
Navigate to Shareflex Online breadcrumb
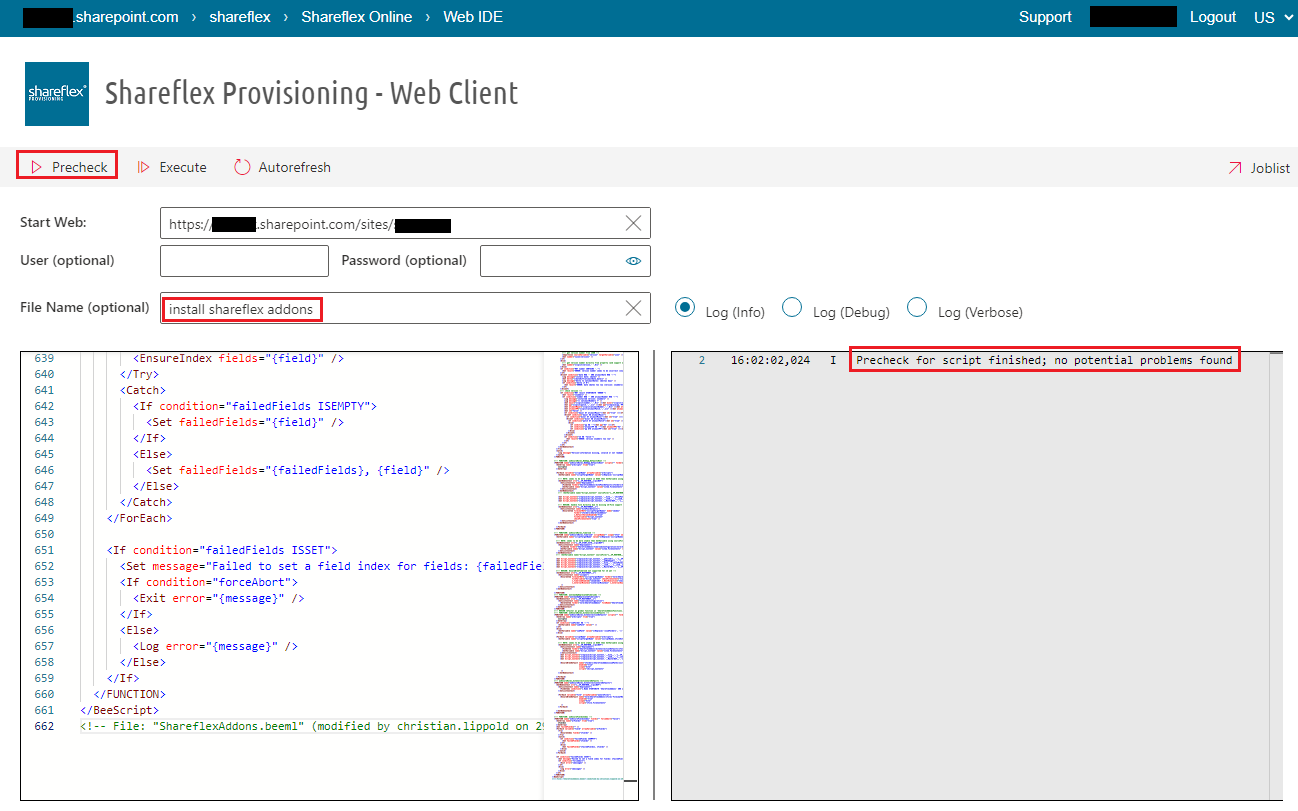(357, 17)
